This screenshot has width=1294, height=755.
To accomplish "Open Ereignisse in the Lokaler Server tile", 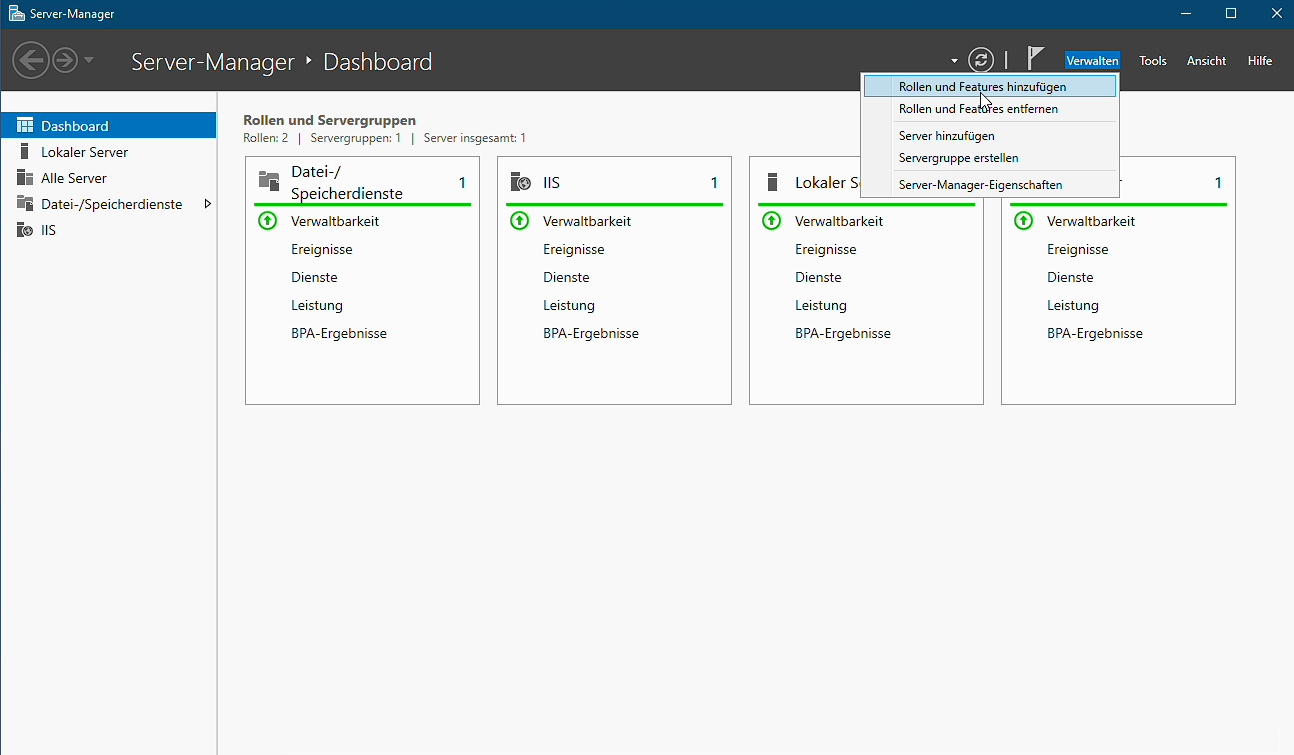I will pos(826,249).
